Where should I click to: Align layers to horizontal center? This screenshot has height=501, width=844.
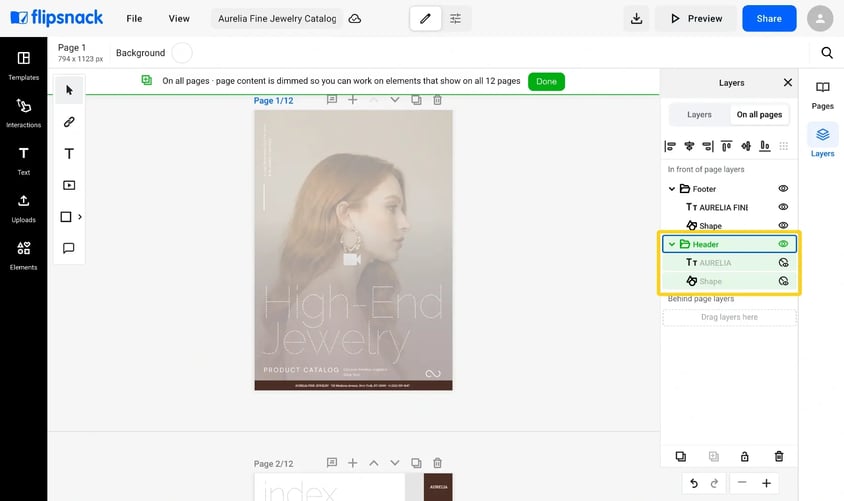689,146
